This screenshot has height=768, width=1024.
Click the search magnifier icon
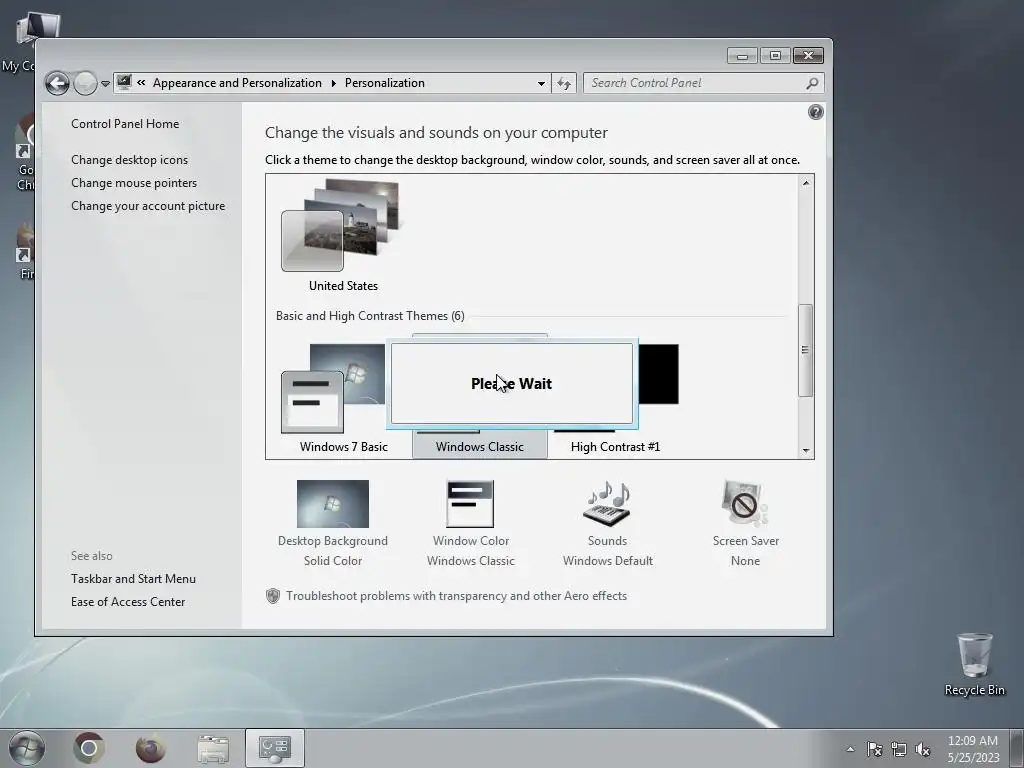coord(812,83)
